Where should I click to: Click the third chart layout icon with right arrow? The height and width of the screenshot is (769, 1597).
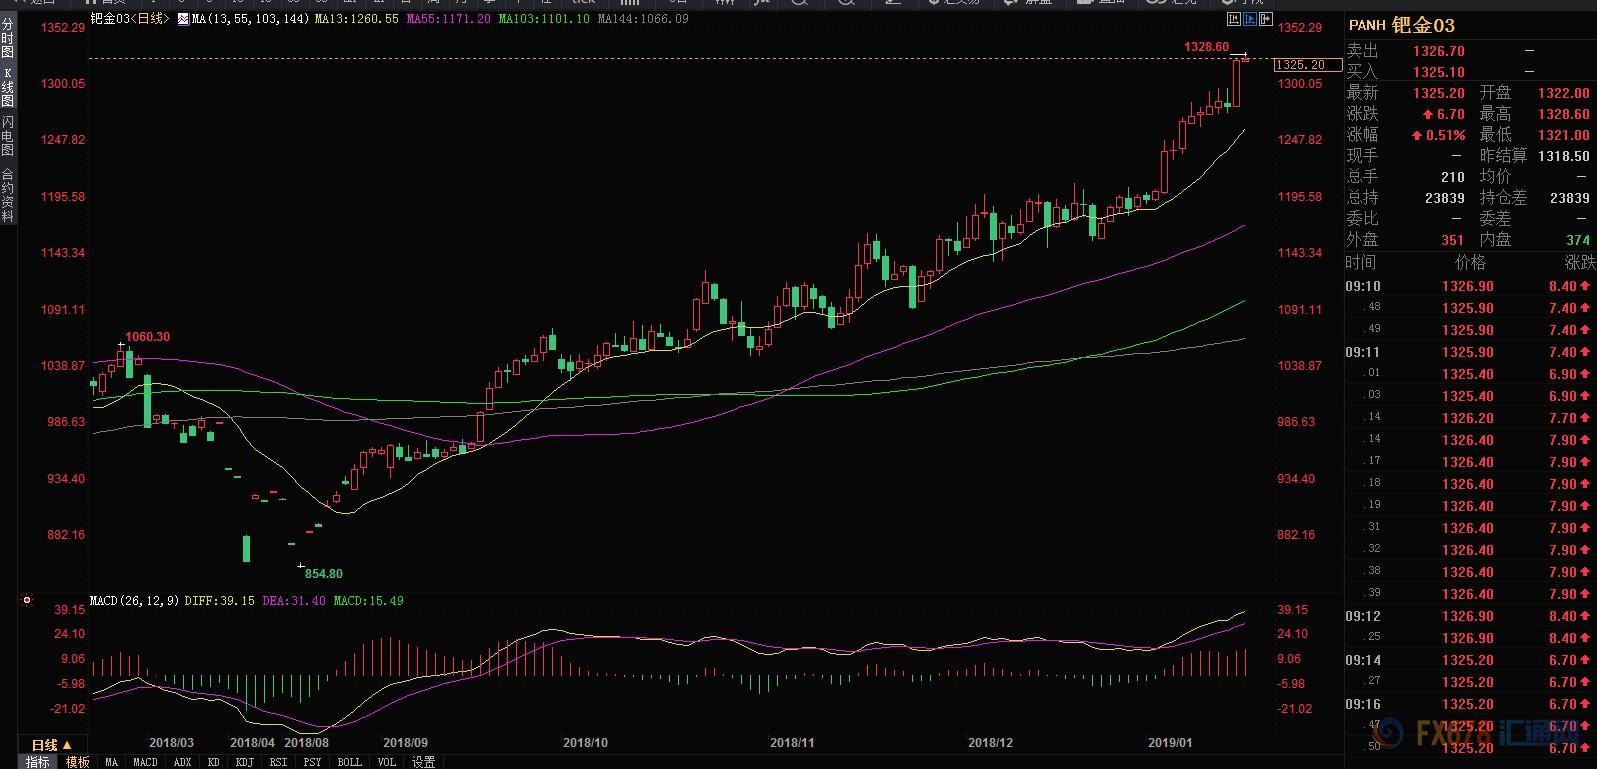[x=1266, y=19]
